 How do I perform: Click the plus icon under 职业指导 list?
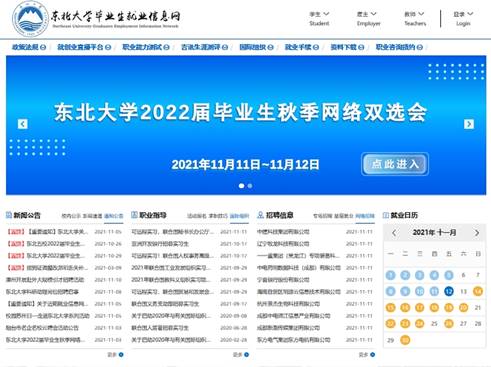click(x=247, y=355)
